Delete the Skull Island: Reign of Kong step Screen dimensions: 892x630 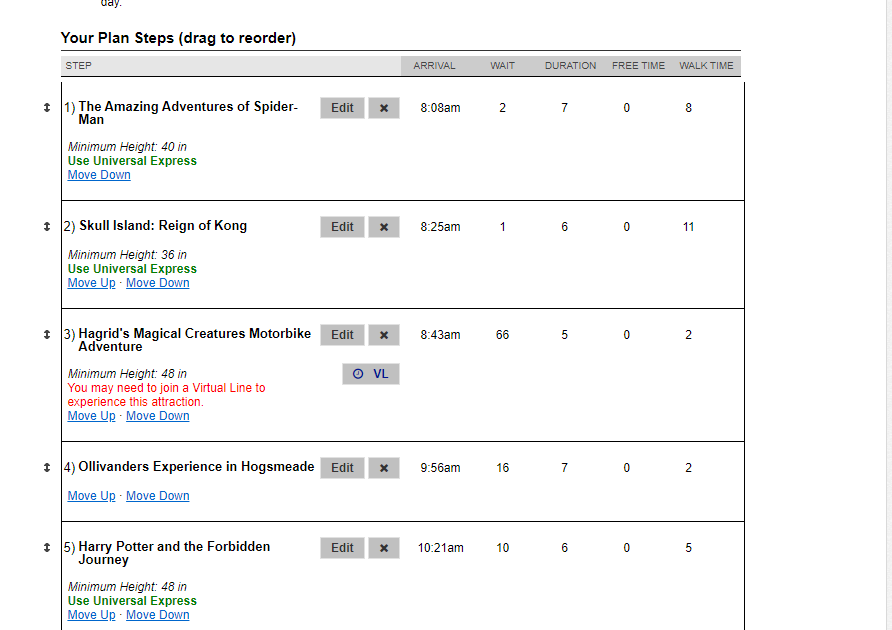[x=384, y=227]
